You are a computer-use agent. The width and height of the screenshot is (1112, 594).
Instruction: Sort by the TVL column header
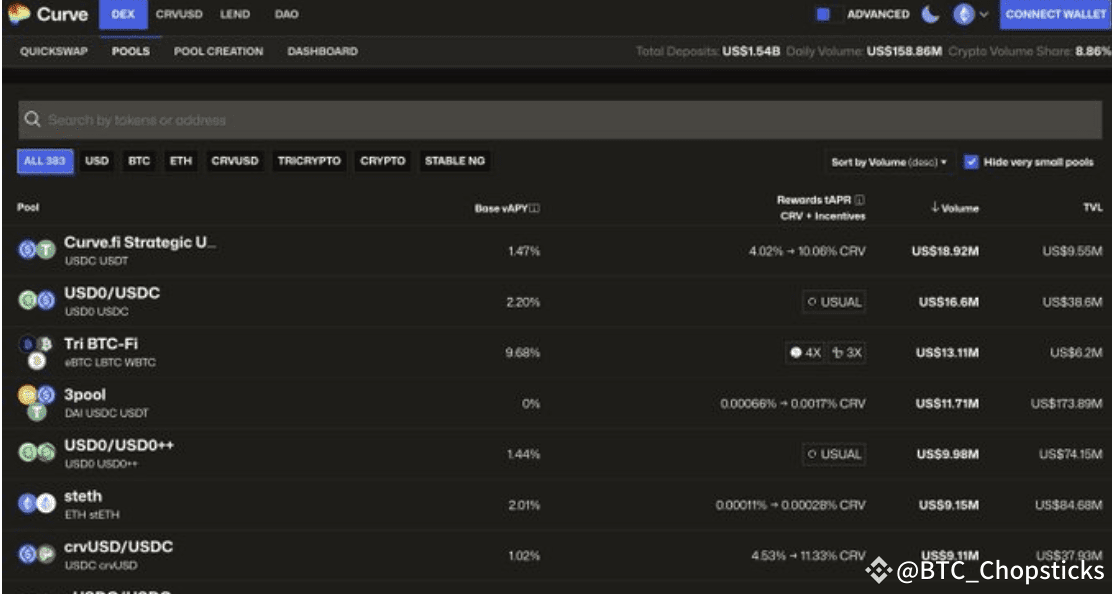point(1093,208)
